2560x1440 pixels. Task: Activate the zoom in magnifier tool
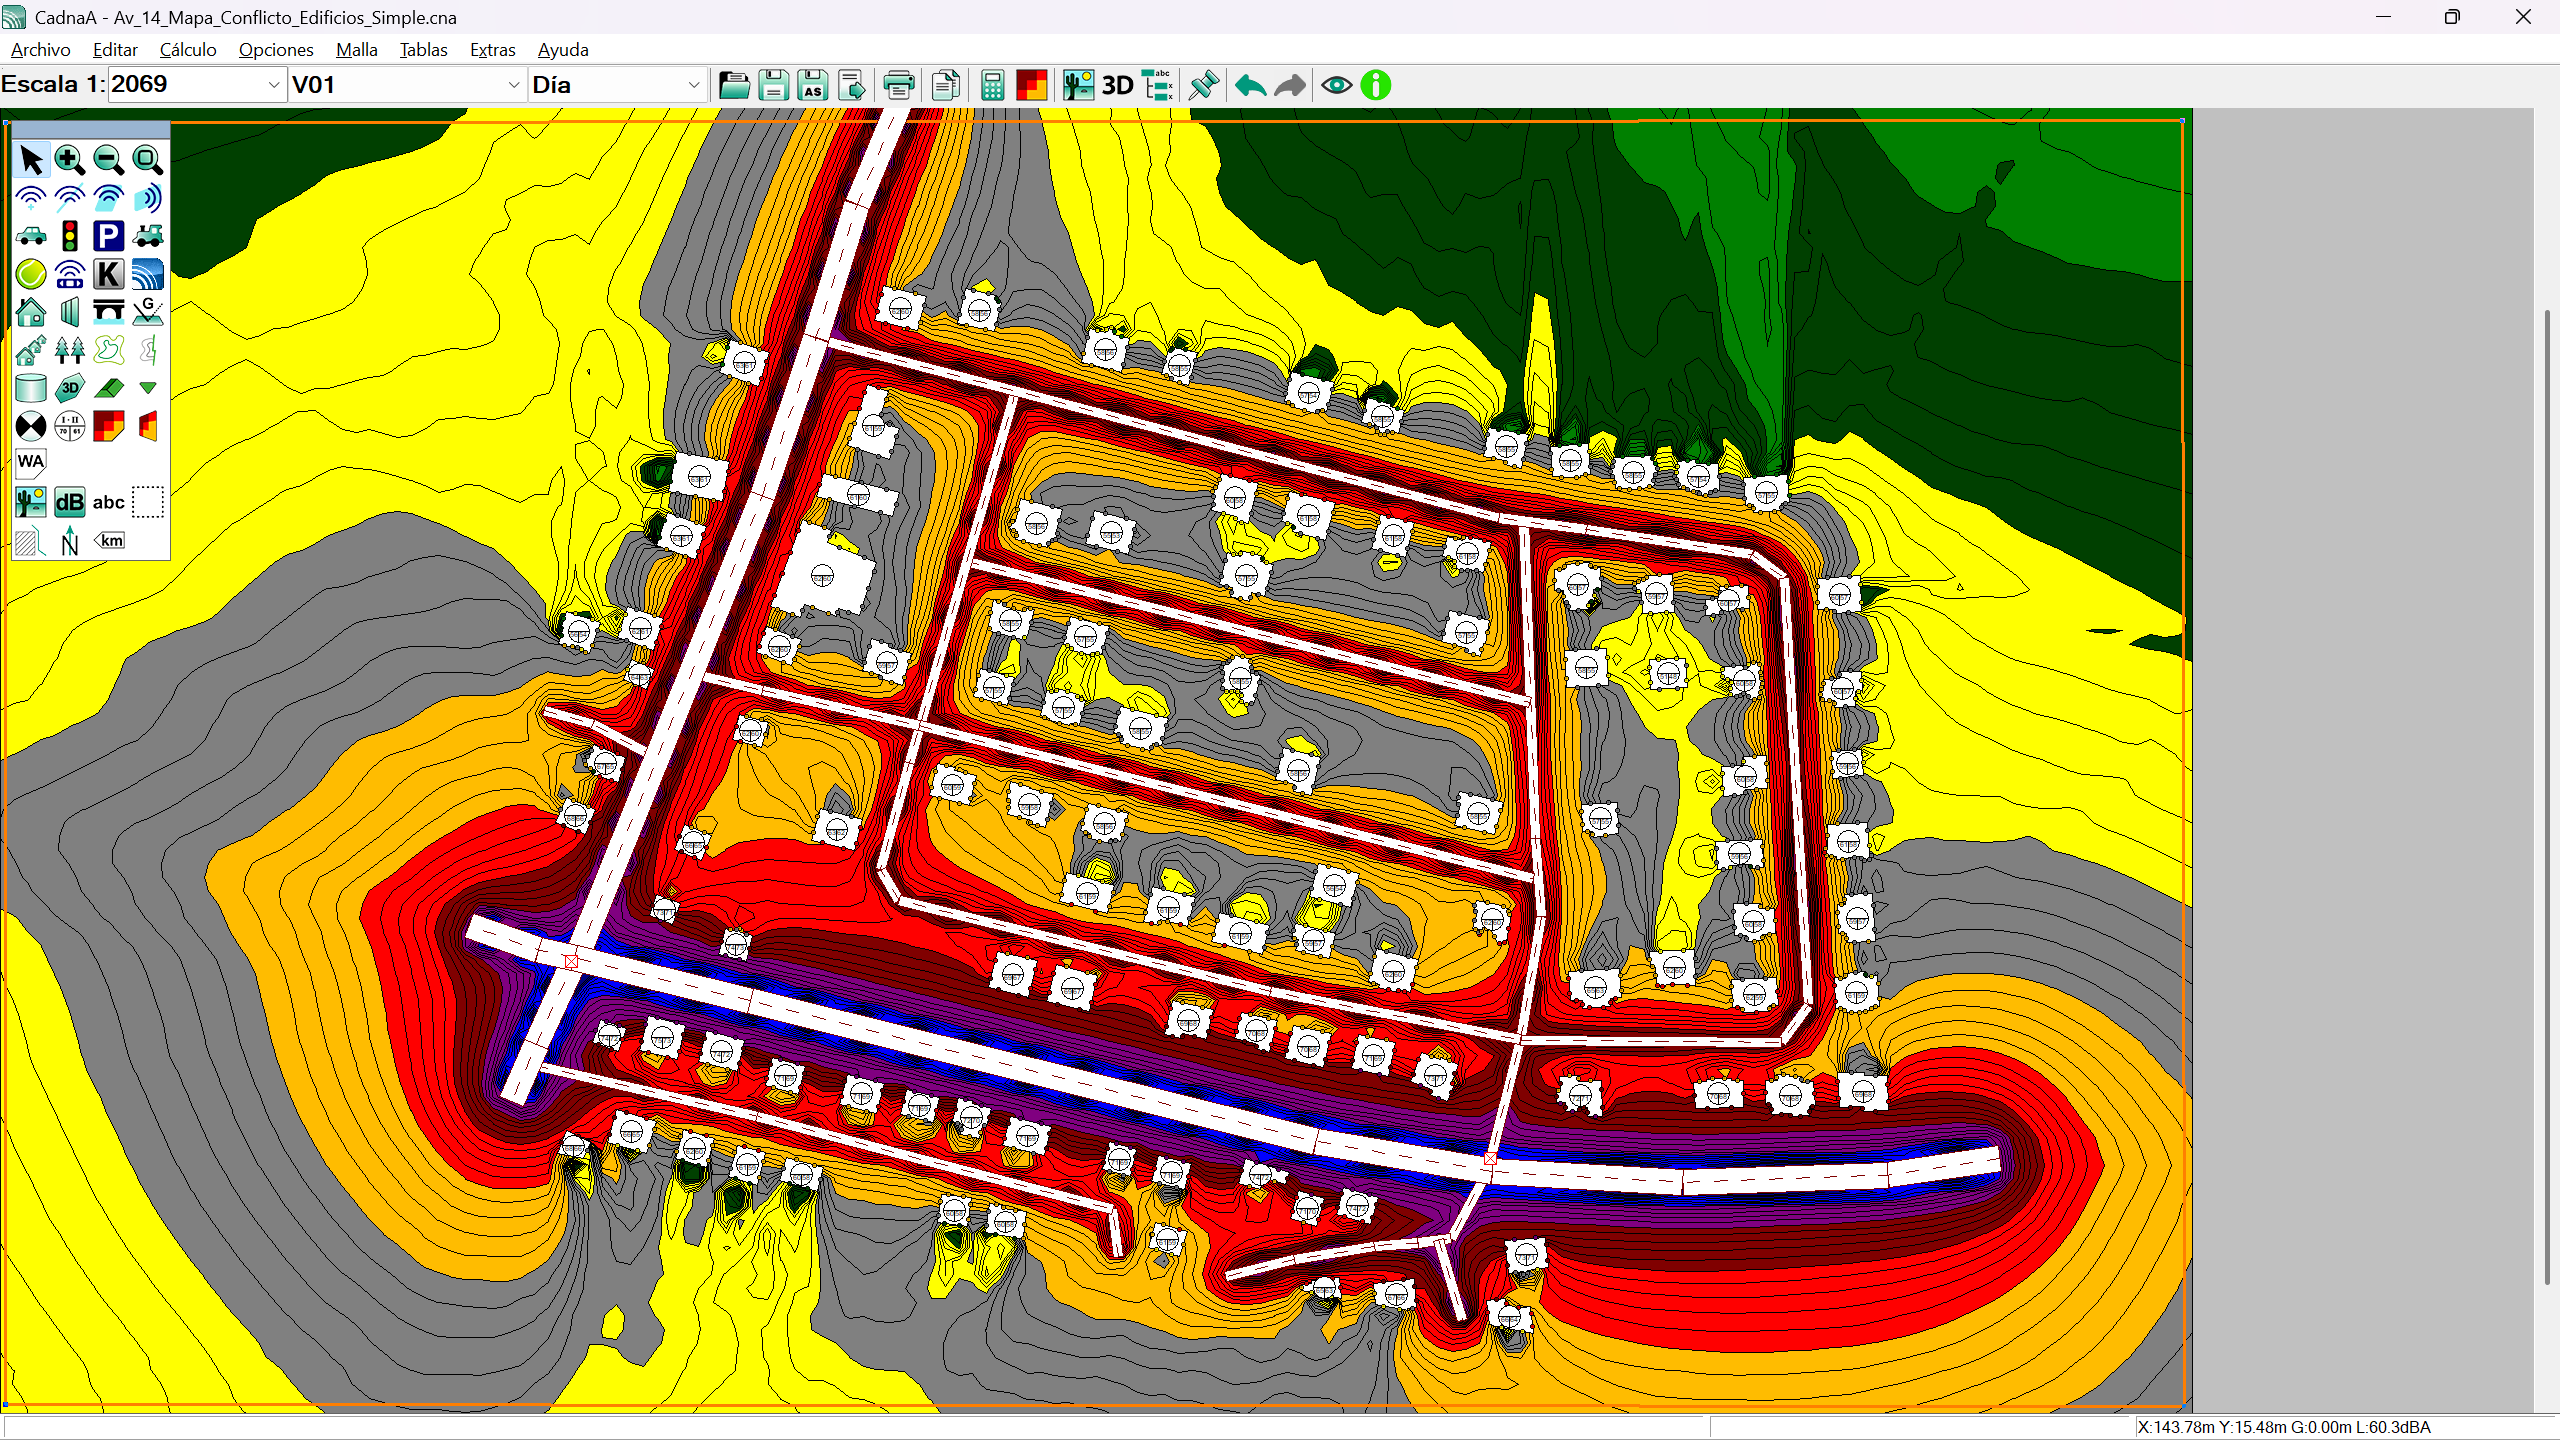tap(70, 160)
